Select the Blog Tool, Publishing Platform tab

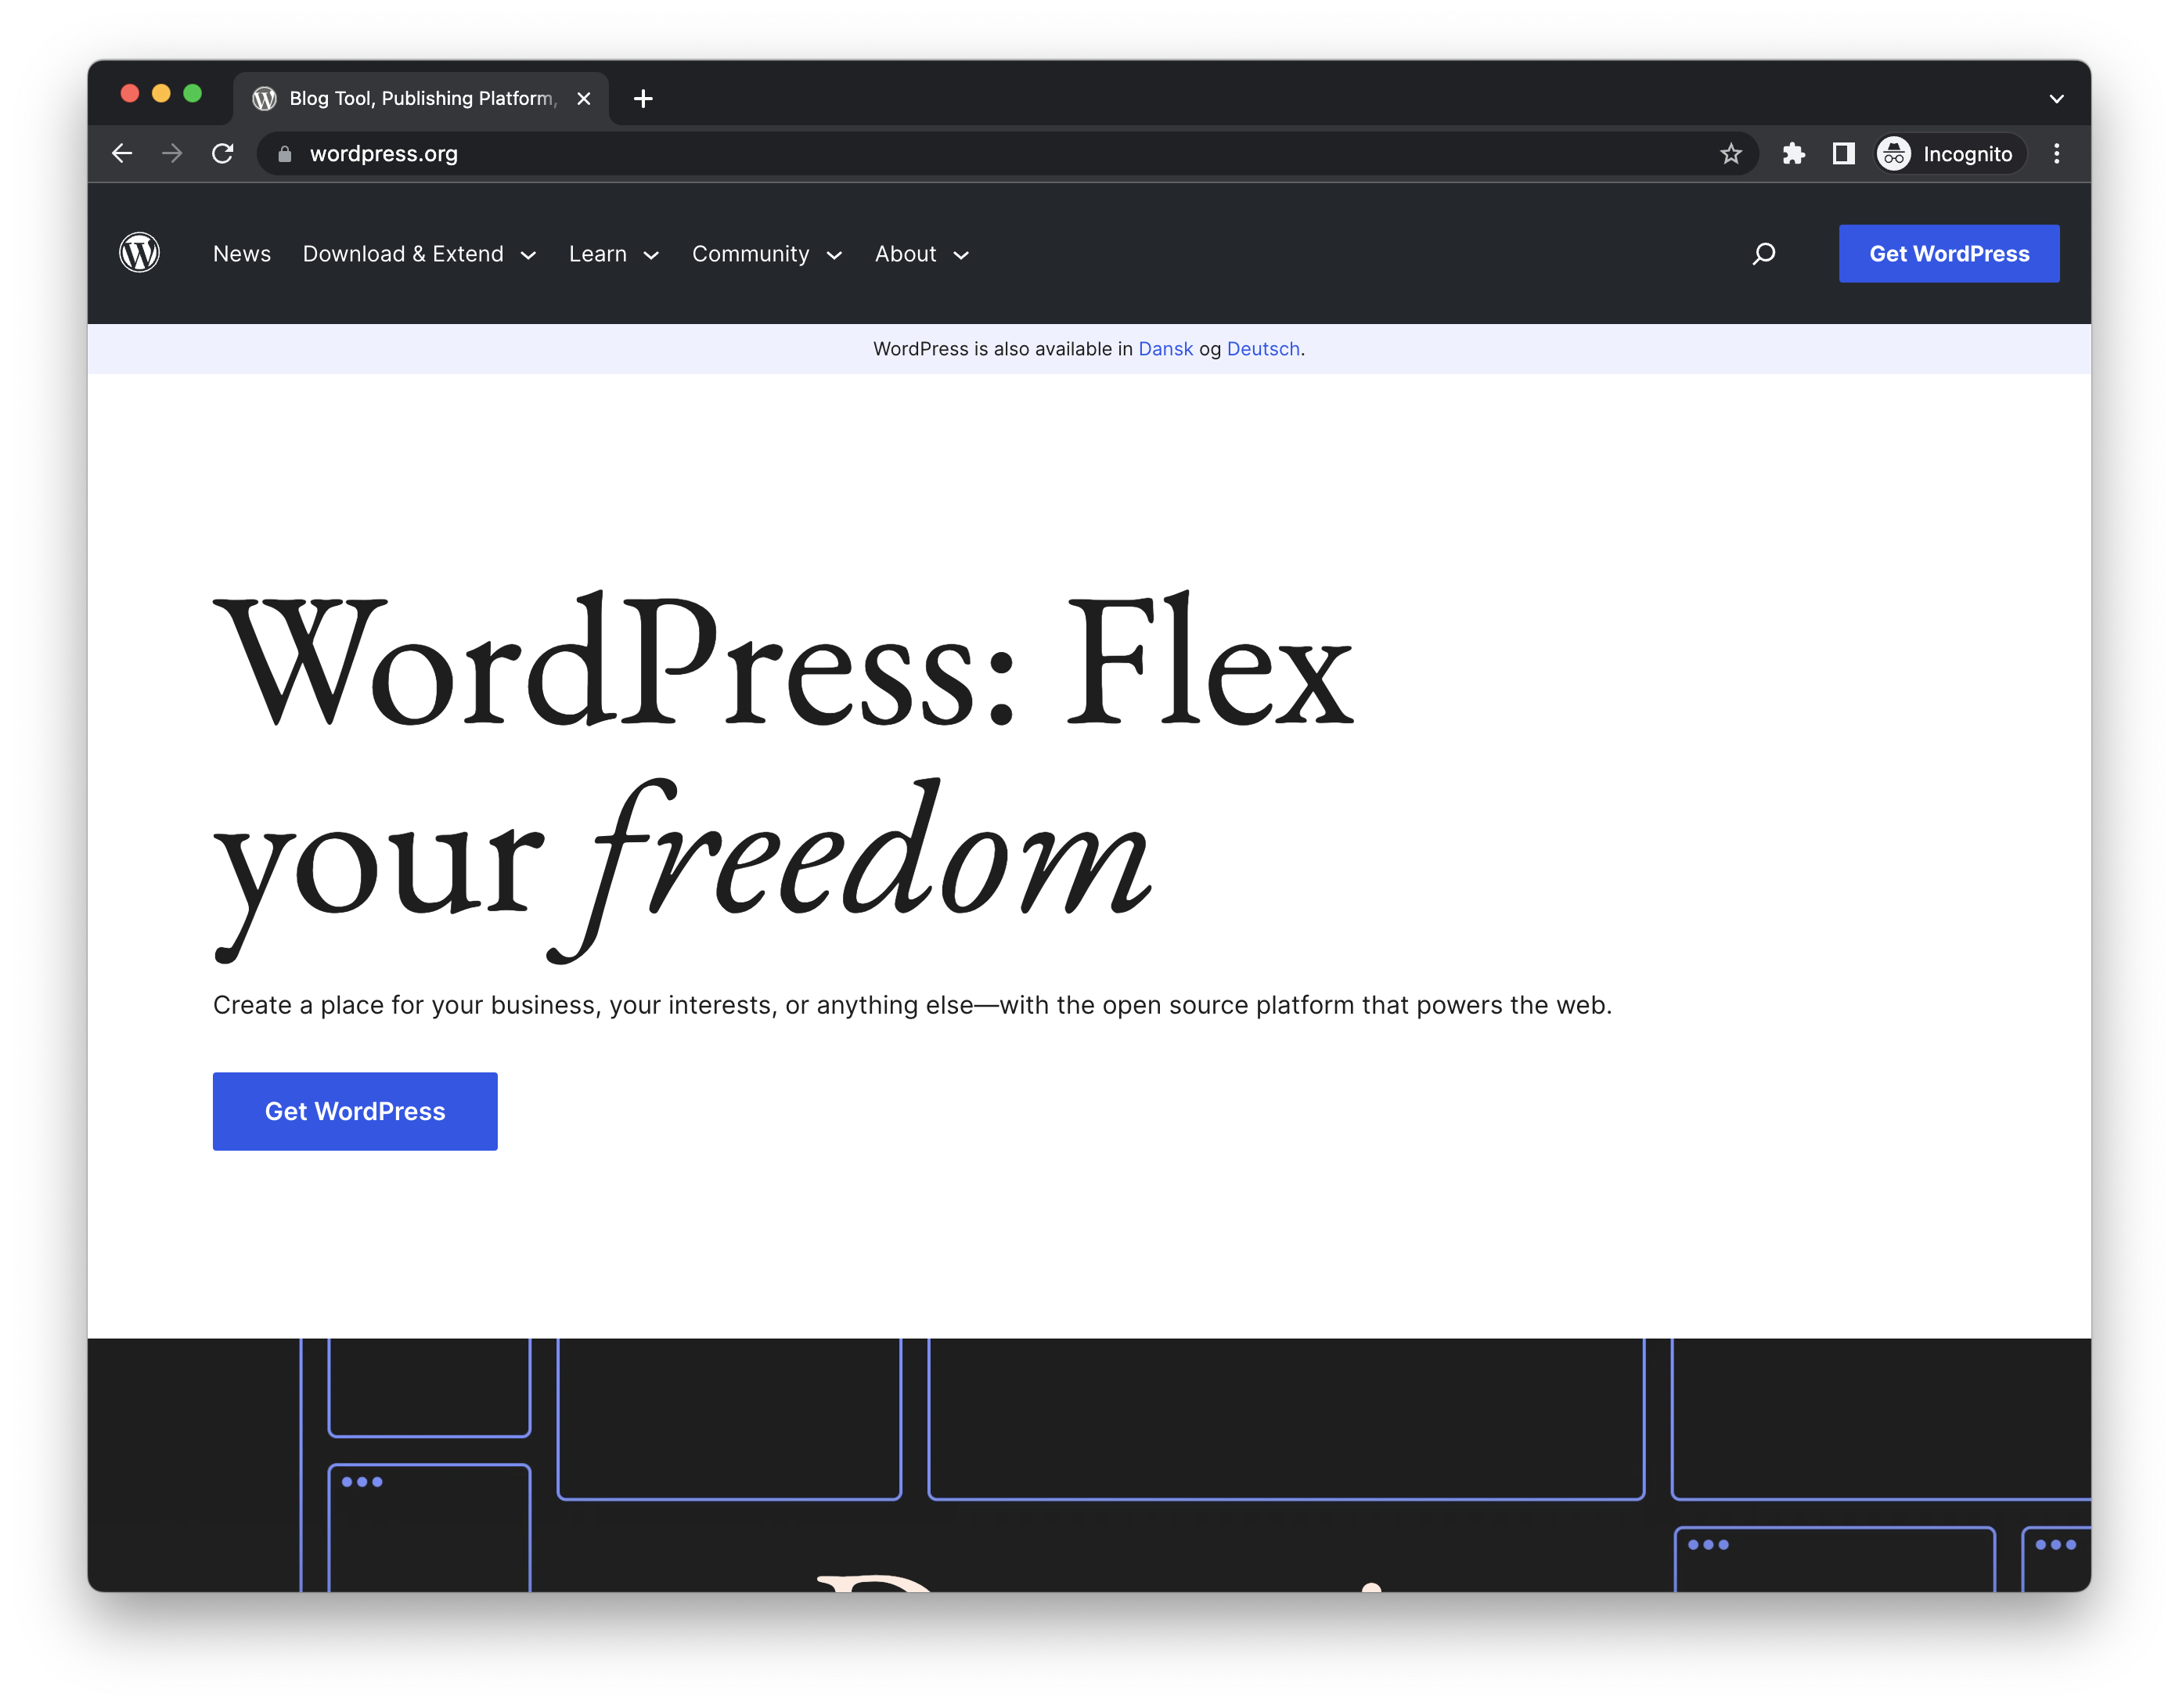click(421, 98)
